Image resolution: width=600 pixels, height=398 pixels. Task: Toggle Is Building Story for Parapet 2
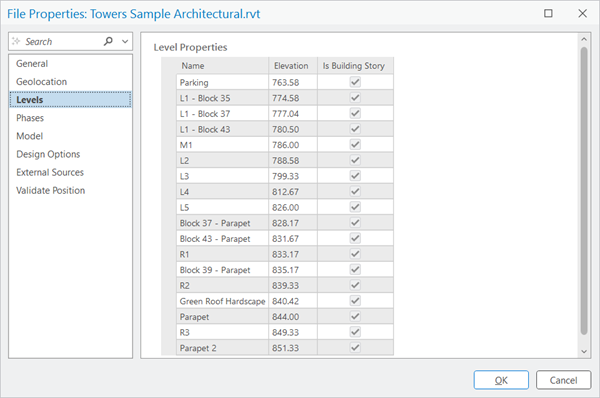pyautogui.click(x=355, y=348)
